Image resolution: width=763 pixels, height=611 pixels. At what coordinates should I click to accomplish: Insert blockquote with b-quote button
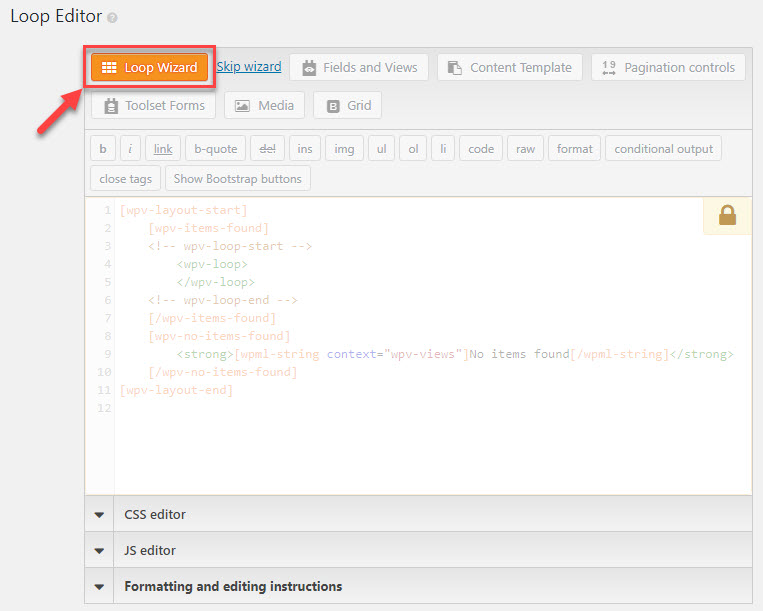216,148
